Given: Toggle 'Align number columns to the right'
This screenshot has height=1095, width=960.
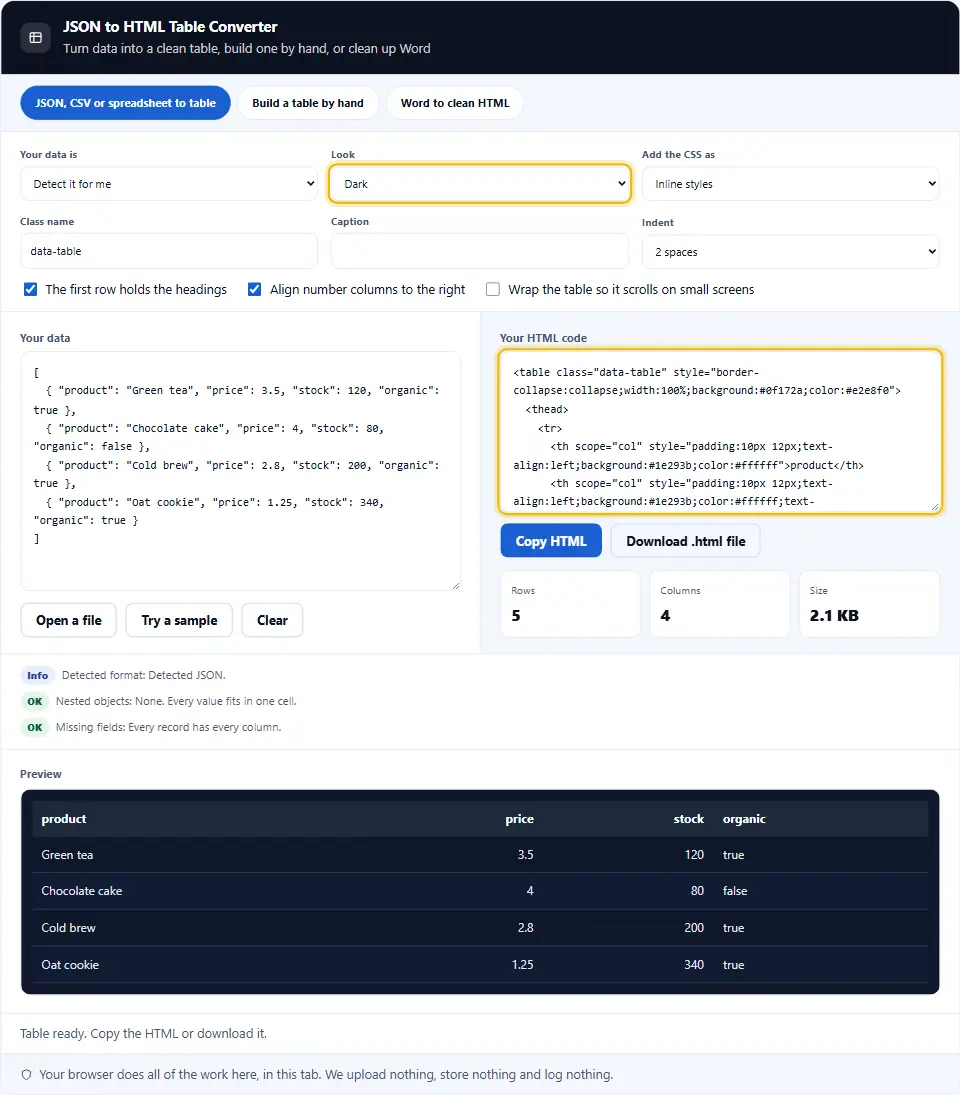Looking at the screenshot, I should [x=255, y=289].
